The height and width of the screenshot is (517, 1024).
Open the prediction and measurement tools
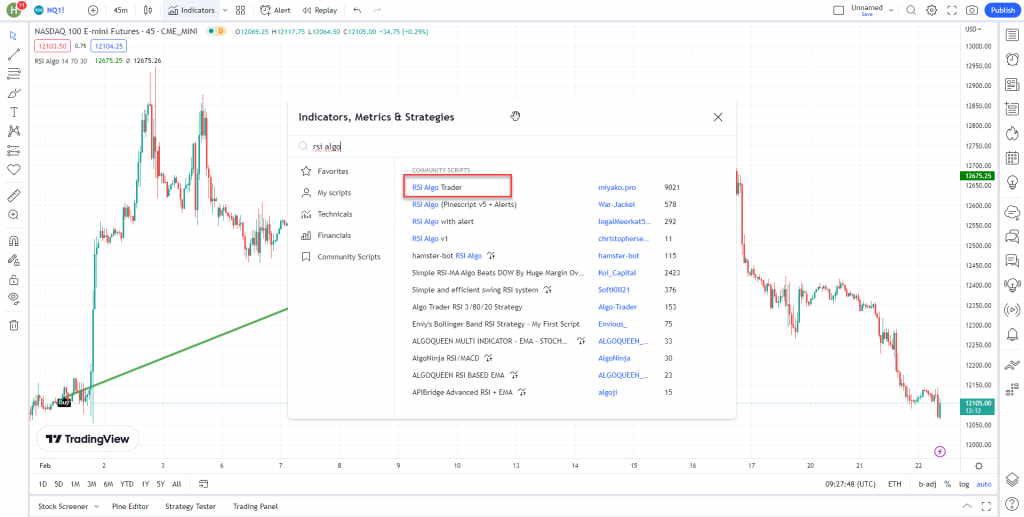pyautogui.click(x=14, y=151)
